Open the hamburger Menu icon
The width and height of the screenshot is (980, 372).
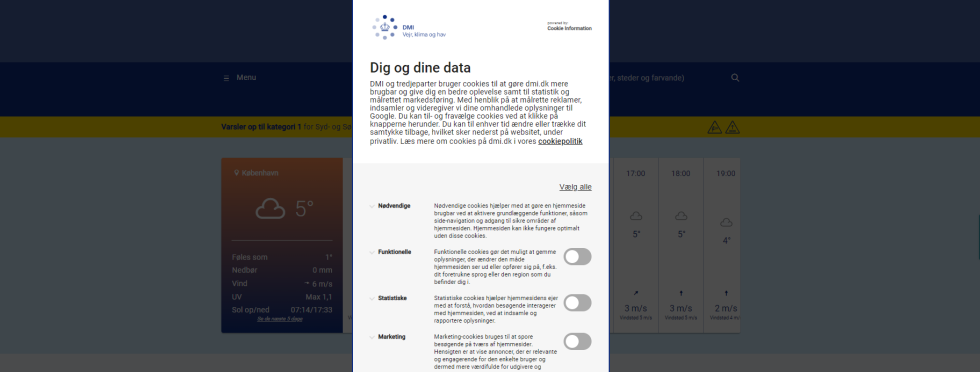pos(226,78)
